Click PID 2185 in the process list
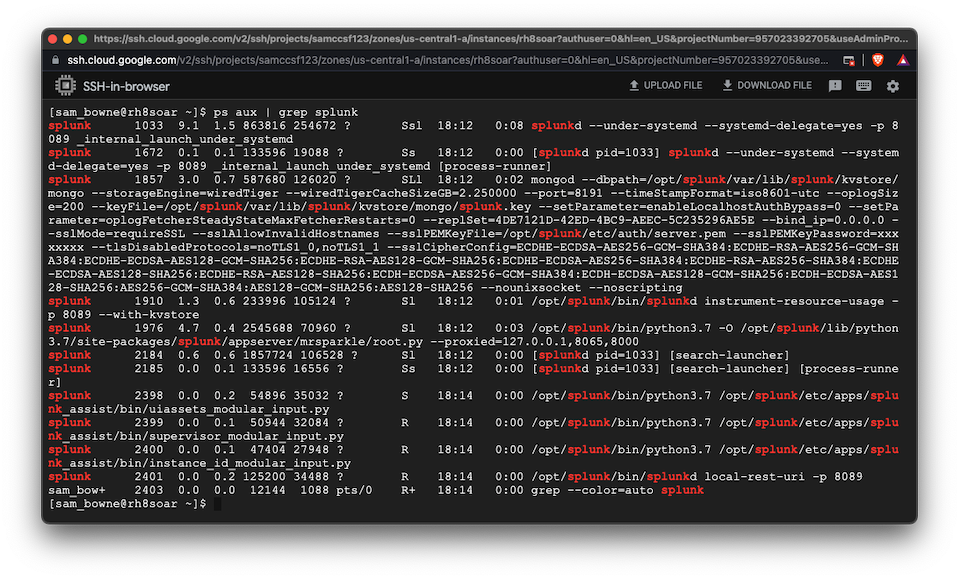Screen dimensions: 959x579 (149, 368)
